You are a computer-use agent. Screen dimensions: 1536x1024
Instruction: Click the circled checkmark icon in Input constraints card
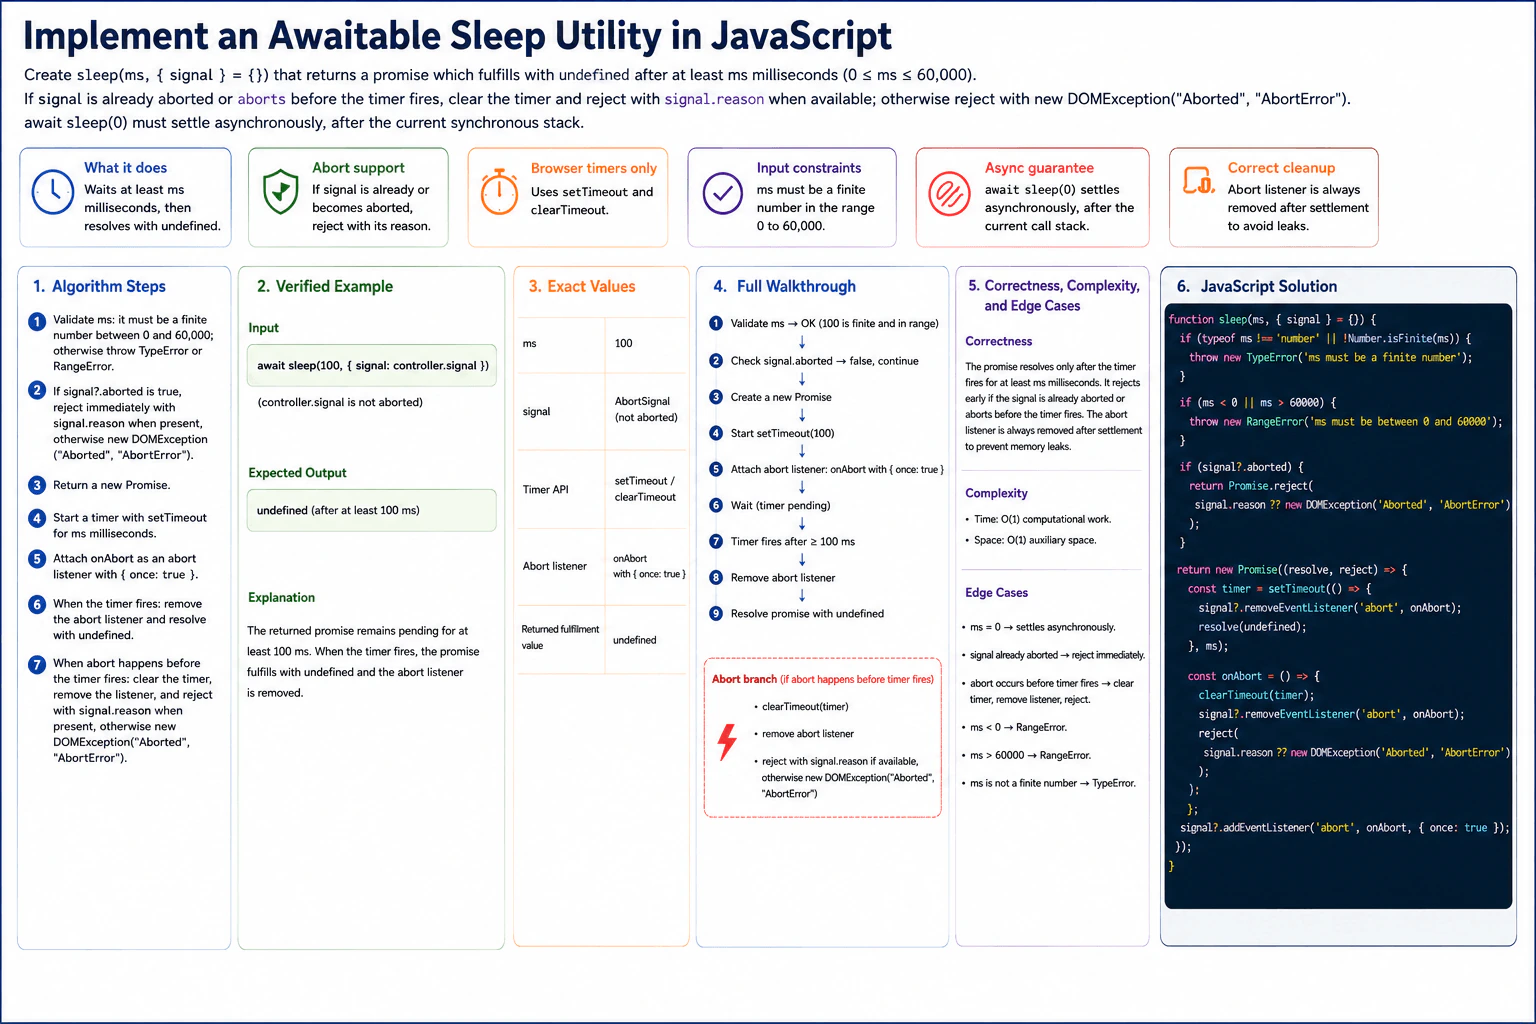(x=722, y=193)
